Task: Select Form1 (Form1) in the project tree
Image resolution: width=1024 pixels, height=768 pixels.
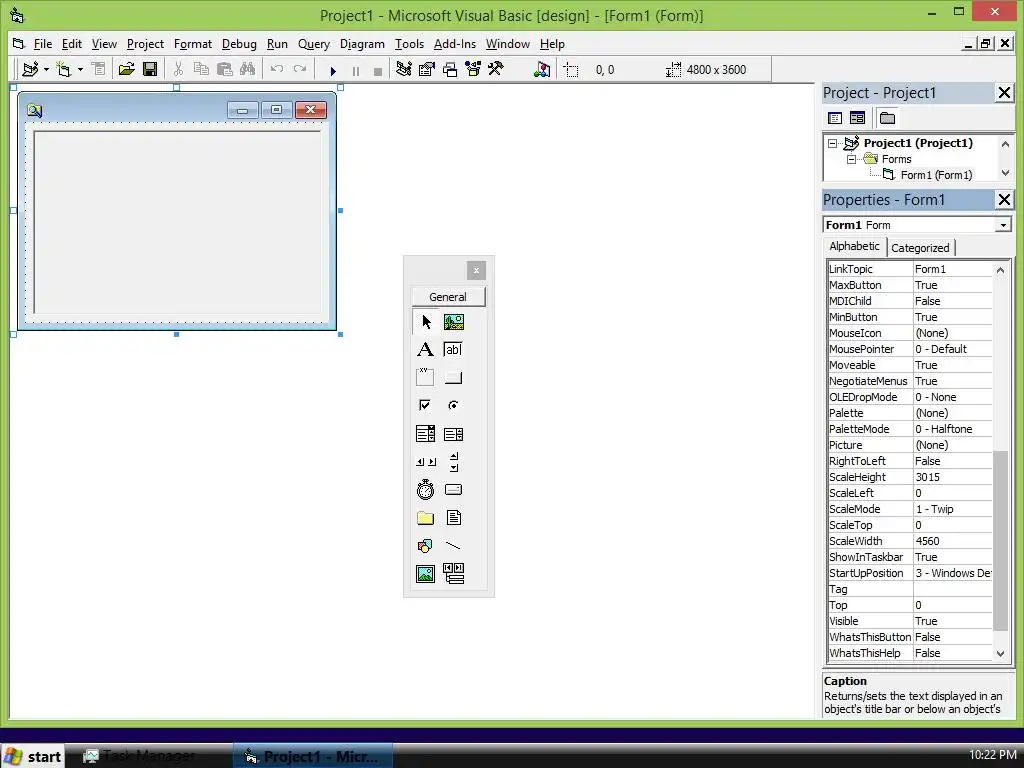Action: tap(936, 175)
